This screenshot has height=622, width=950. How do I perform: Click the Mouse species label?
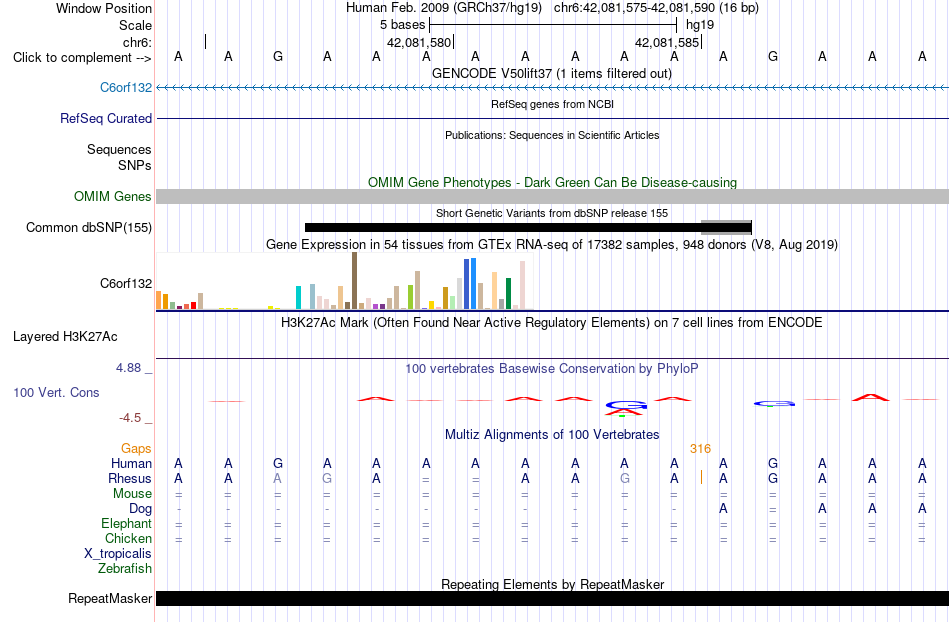[132, 494]
